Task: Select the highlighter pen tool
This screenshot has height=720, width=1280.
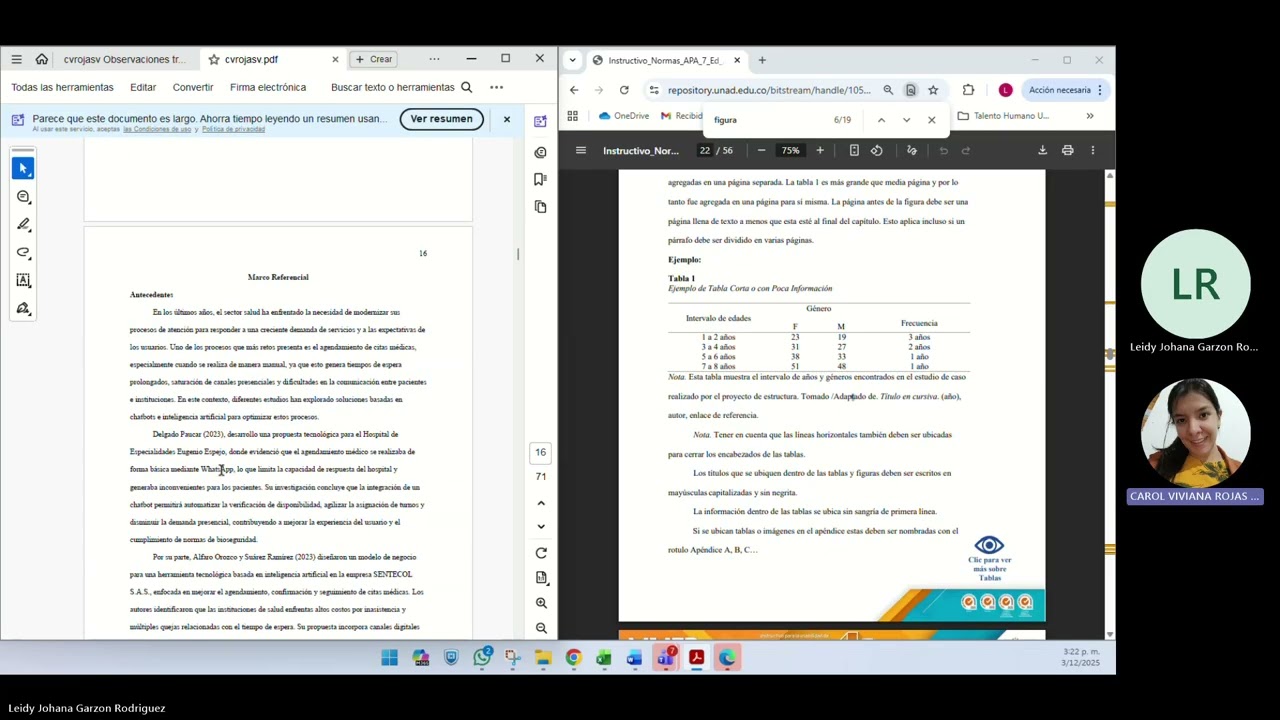Action: 23,224
